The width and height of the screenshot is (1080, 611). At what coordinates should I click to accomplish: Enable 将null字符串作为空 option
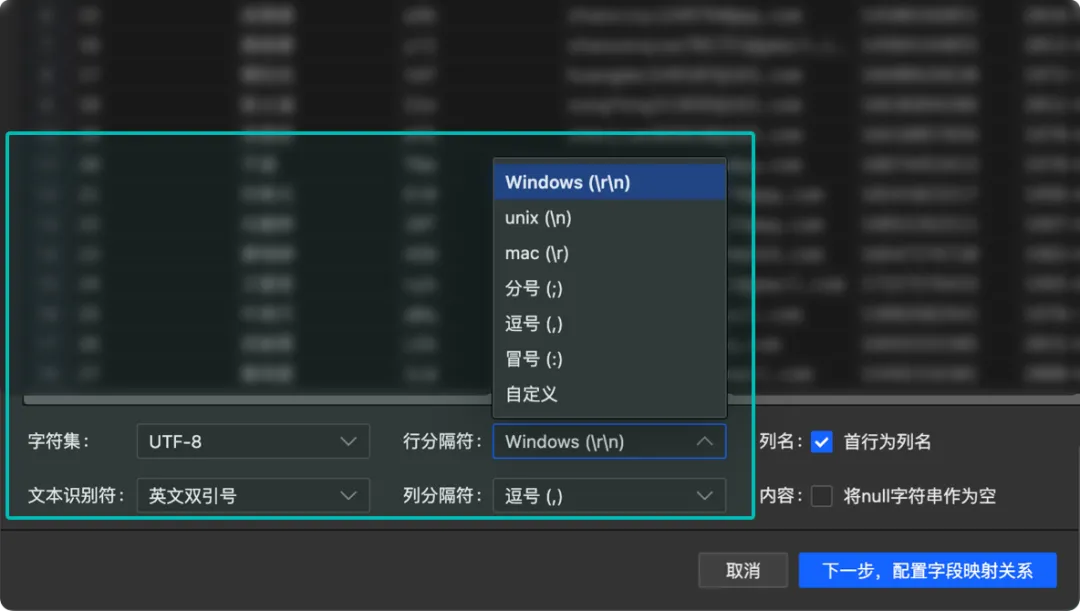pos(823,495)
